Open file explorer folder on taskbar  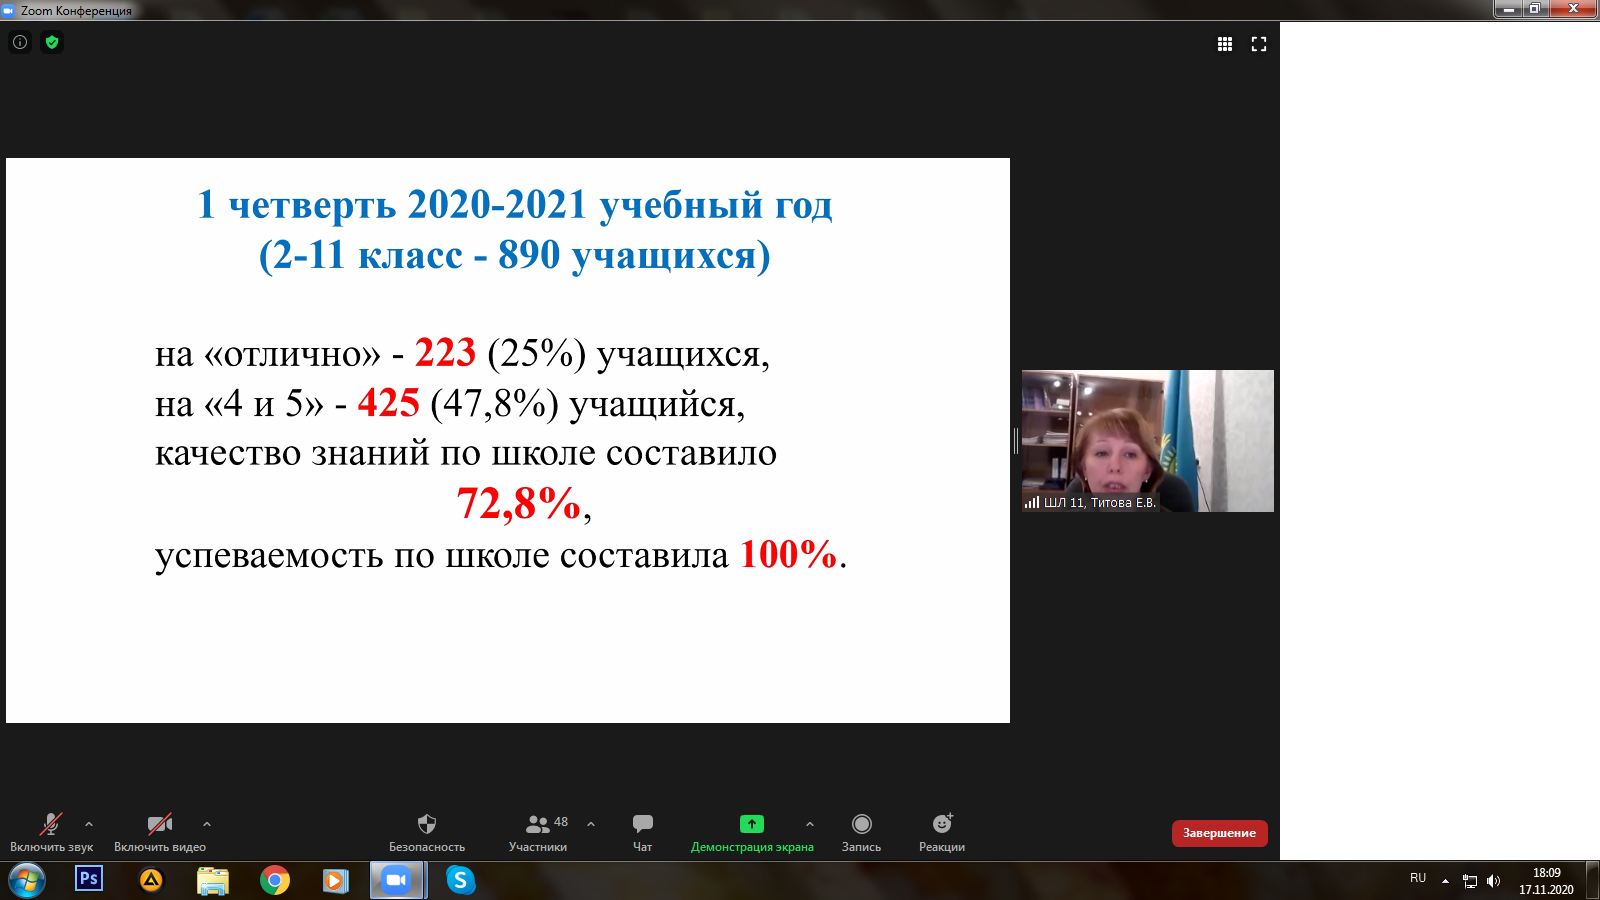213,880
